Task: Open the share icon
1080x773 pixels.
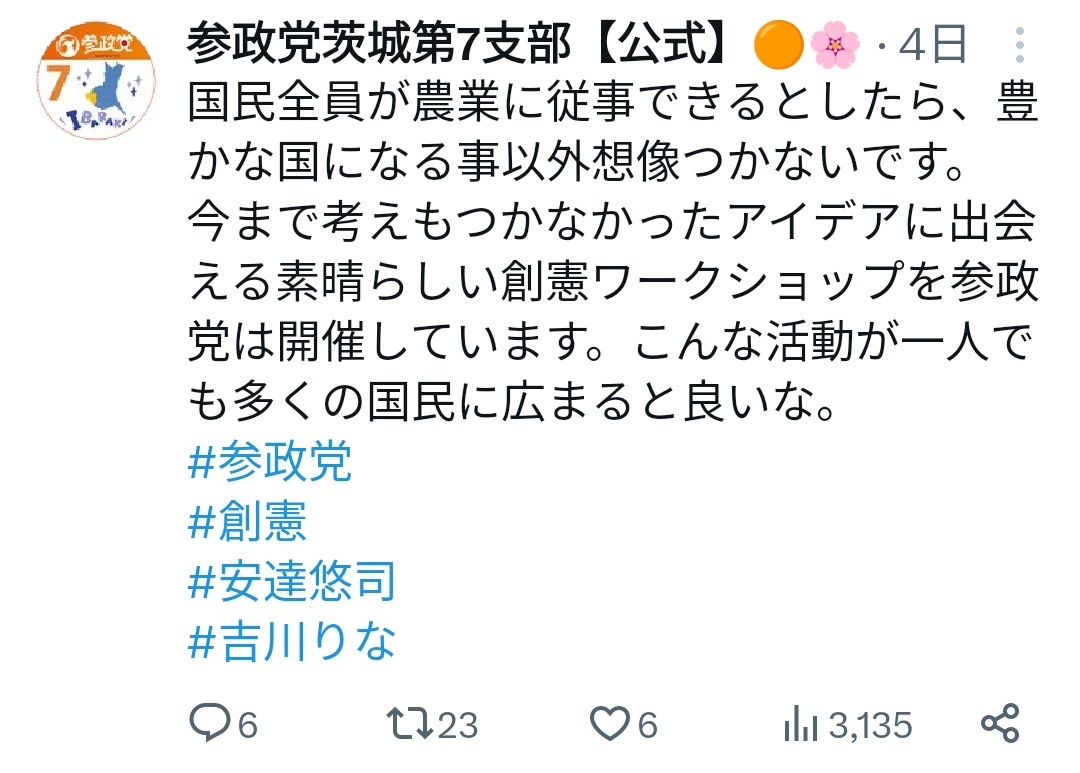Action: point(1000,723)
